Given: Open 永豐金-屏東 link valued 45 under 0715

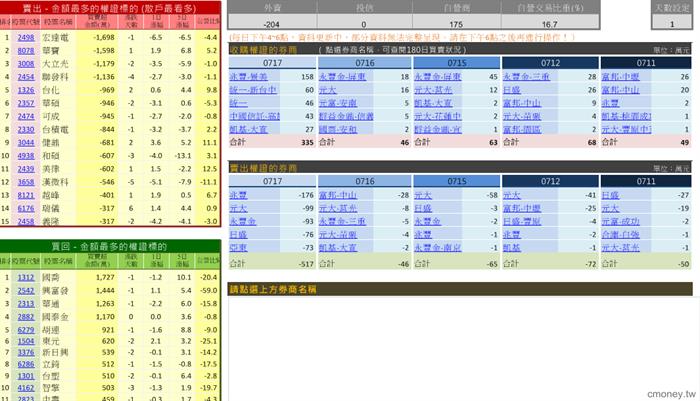Looking at the screenshot, I should [438, 77].
